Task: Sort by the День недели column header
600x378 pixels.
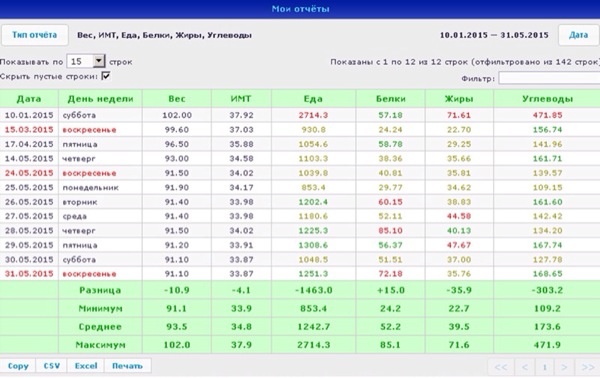Action: coord(100,99)
